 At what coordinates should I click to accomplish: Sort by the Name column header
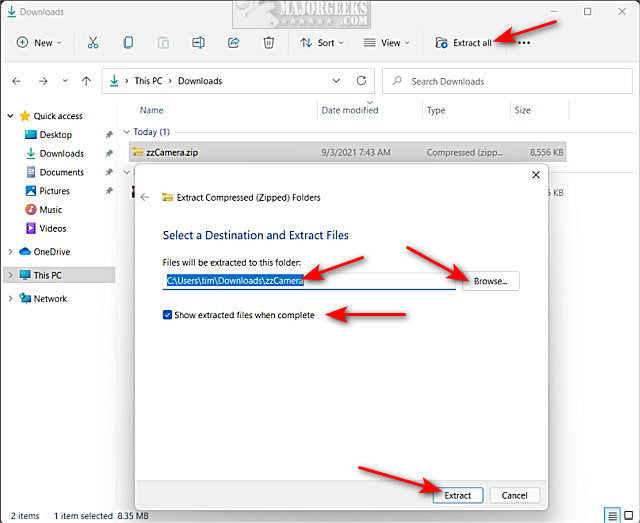[151, 110]
